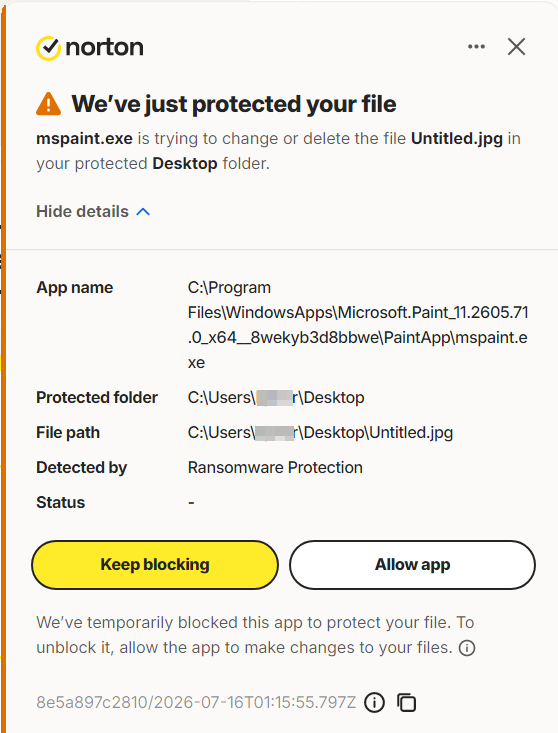
Task: Click the Protected folder path value
Action: click(276, 397)
